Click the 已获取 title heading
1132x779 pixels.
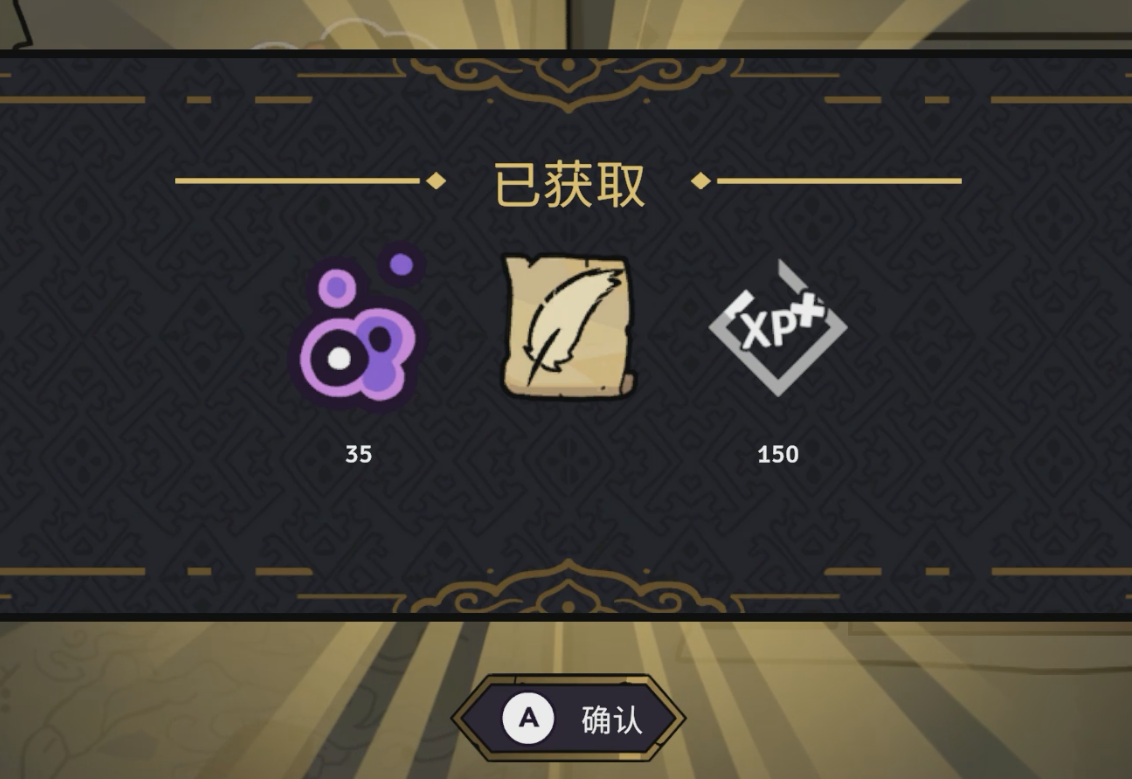click(x=568, y=185)
